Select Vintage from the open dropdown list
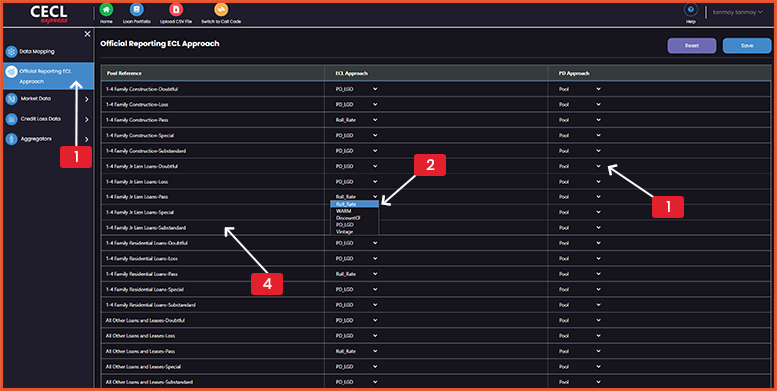 354,231
